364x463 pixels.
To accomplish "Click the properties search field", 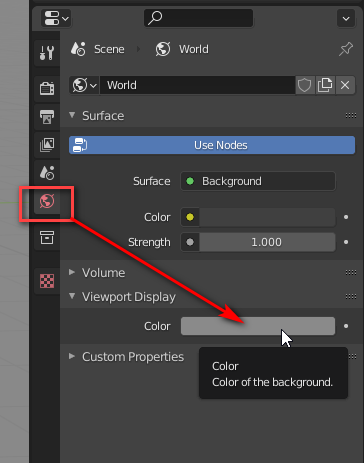I will (198, 18).
